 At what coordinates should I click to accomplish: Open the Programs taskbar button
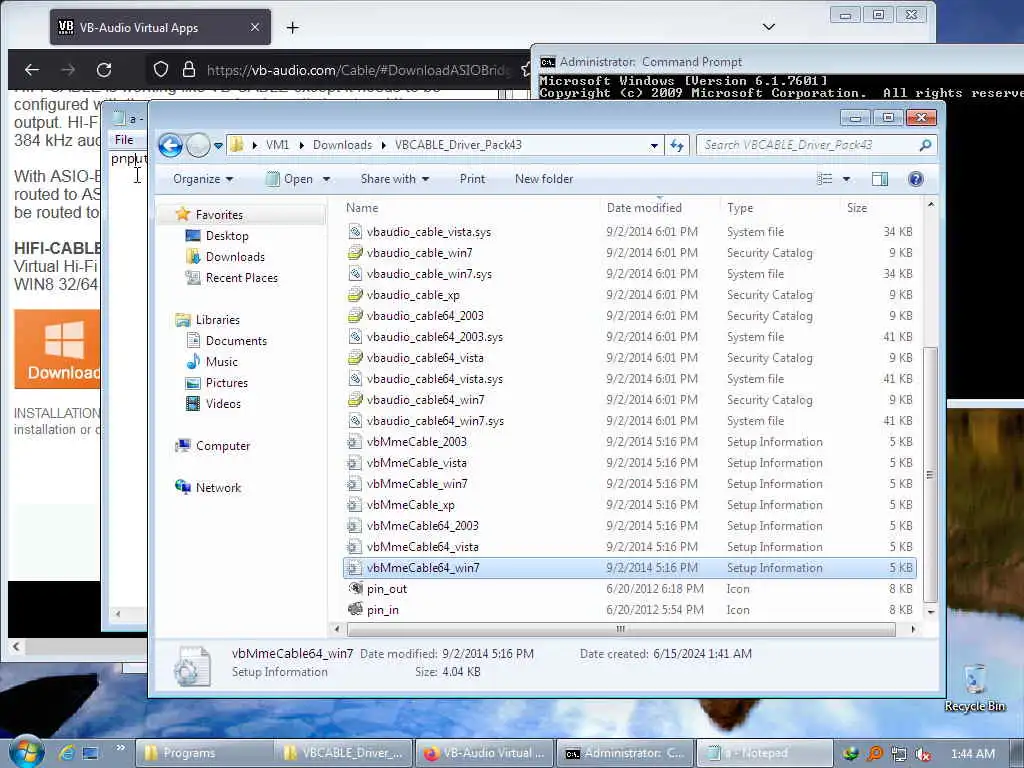tap(202, 753)
